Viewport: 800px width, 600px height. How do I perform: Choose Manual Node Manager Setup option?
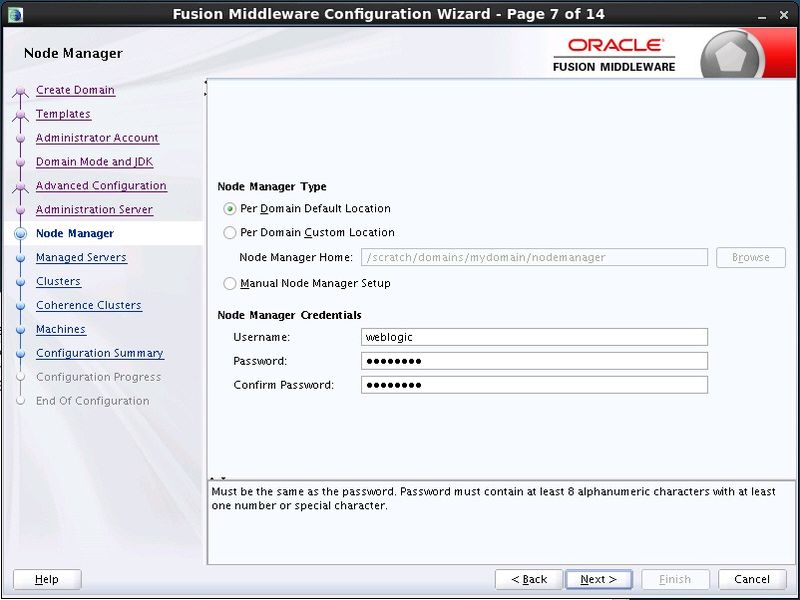230,283
